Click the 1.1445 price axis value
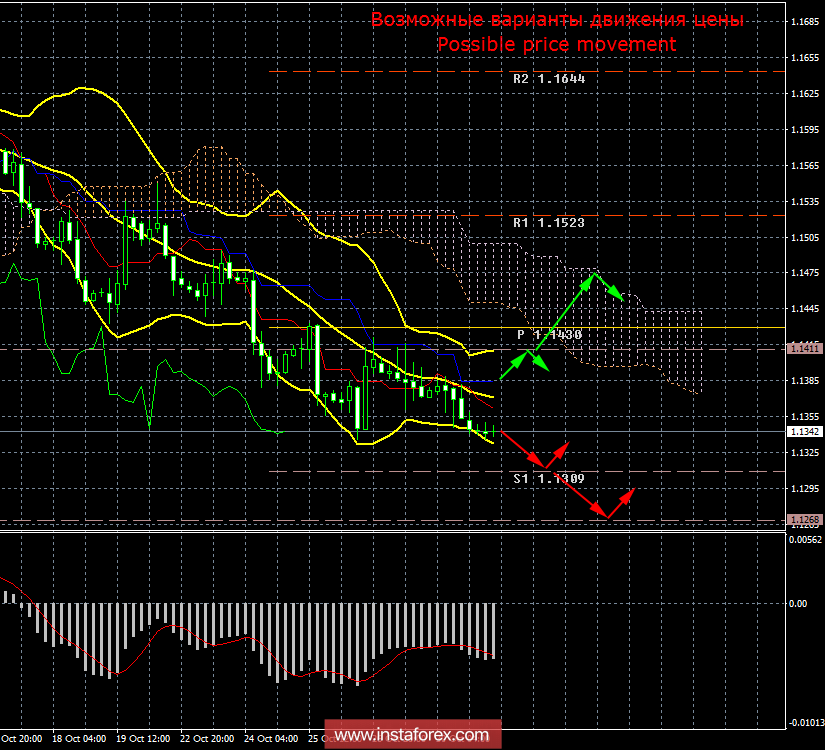This screenshot has height=750, width=825. [805, 309]
